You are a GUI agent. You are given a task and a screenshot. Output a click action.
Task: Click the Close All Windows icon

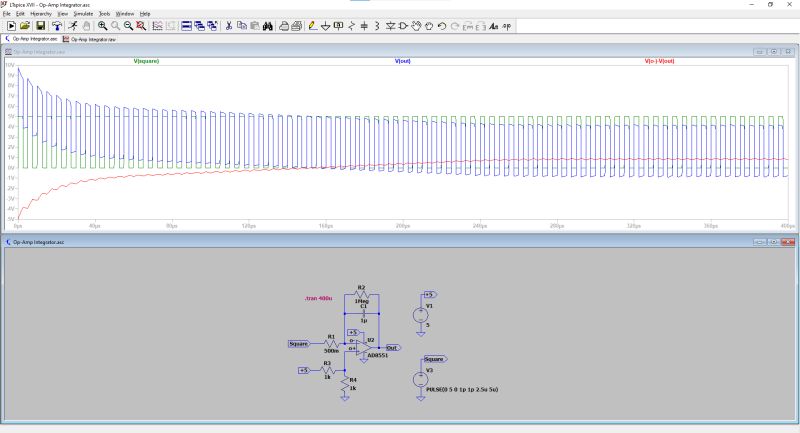point(212,26)
